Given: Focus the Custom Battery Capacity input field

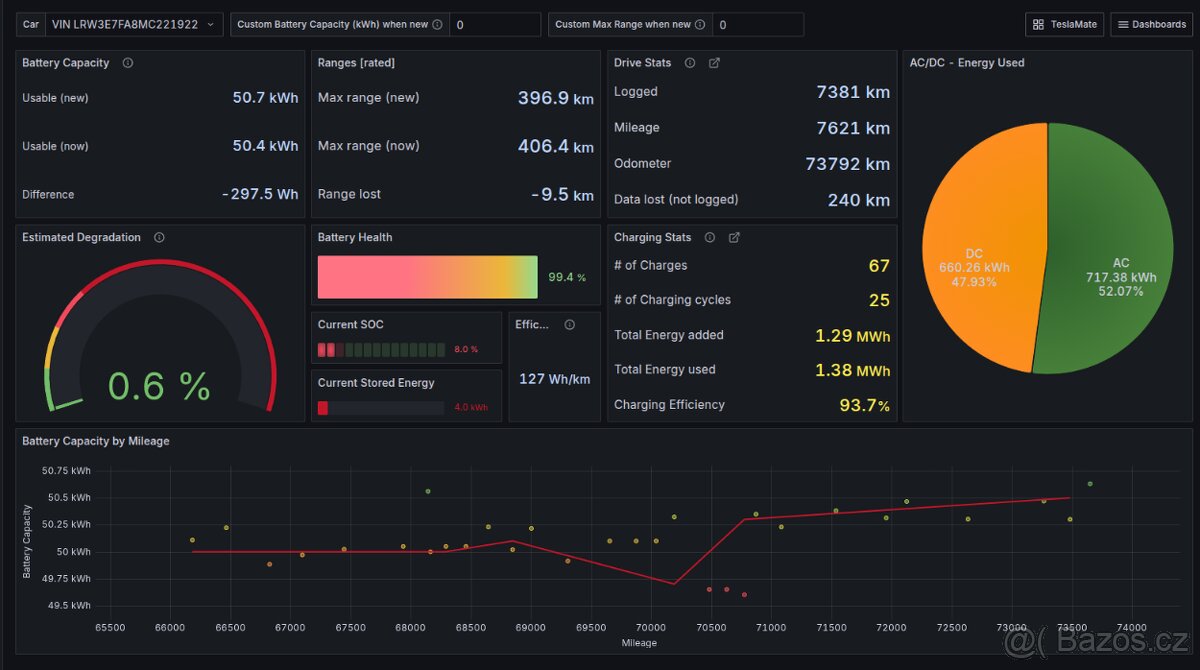Looking at the screenshot, I should point(494,25).
